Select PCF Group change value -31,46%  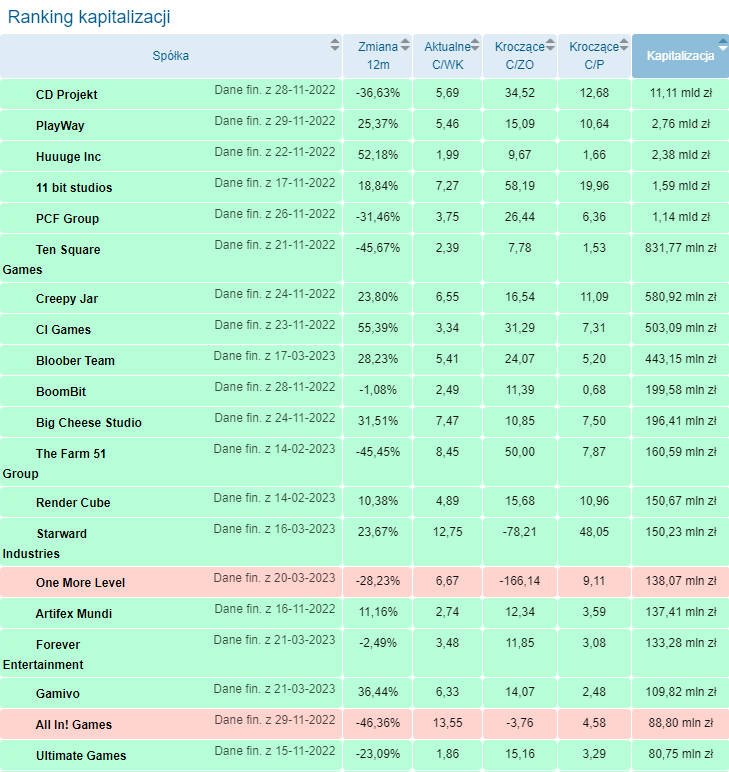378,217
